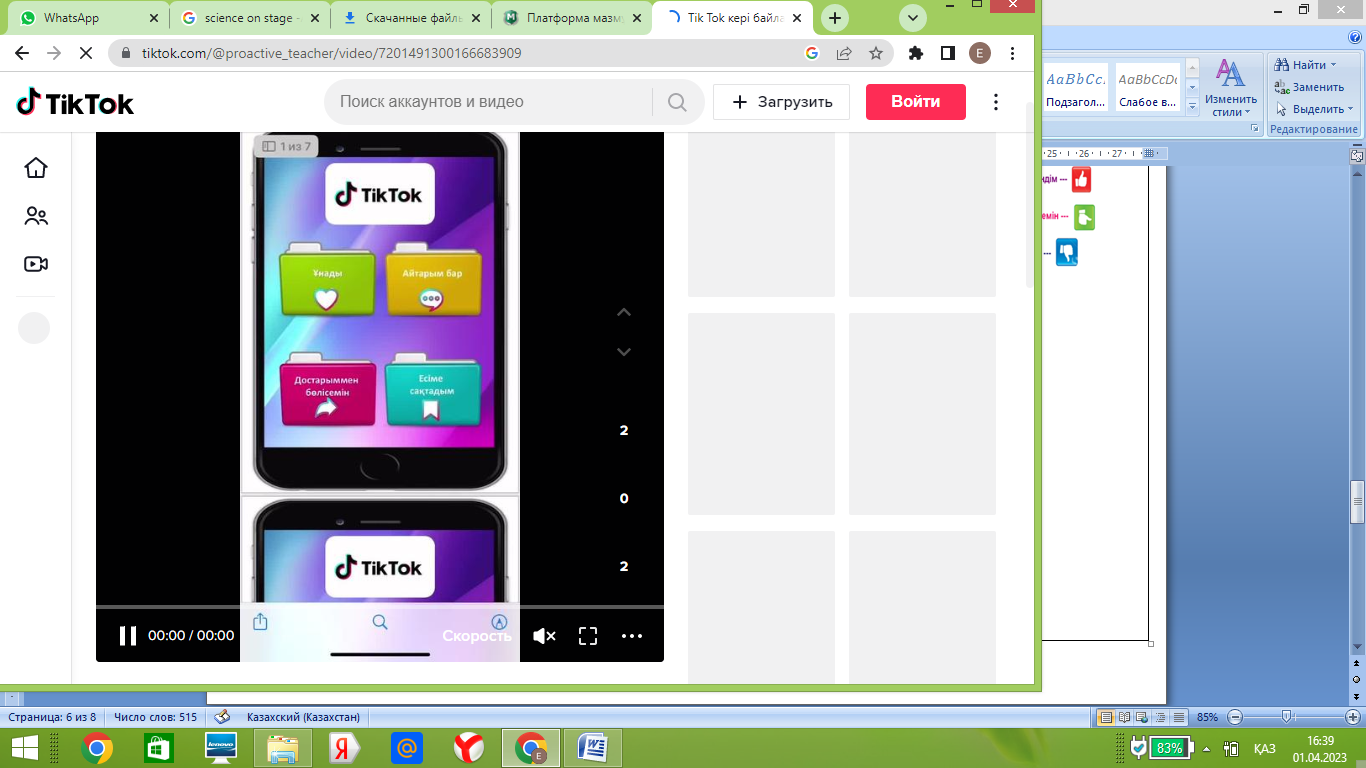Click the blue thumbs-down picture in Word document

pos(1067,252)
